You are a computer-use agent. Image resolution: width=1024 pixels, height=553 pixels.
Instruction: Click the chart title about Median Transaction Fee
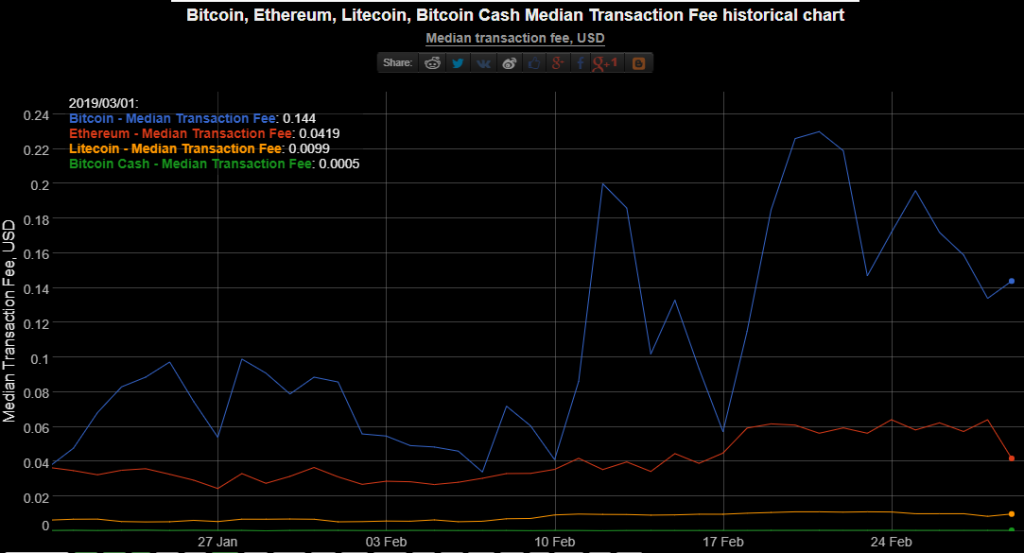pos(515,15)
